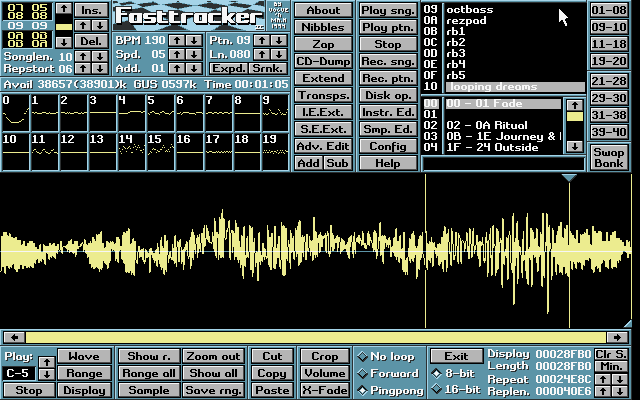Open the Nibbles game
This screenshot has height=400, width=640.
pos(323,27)
